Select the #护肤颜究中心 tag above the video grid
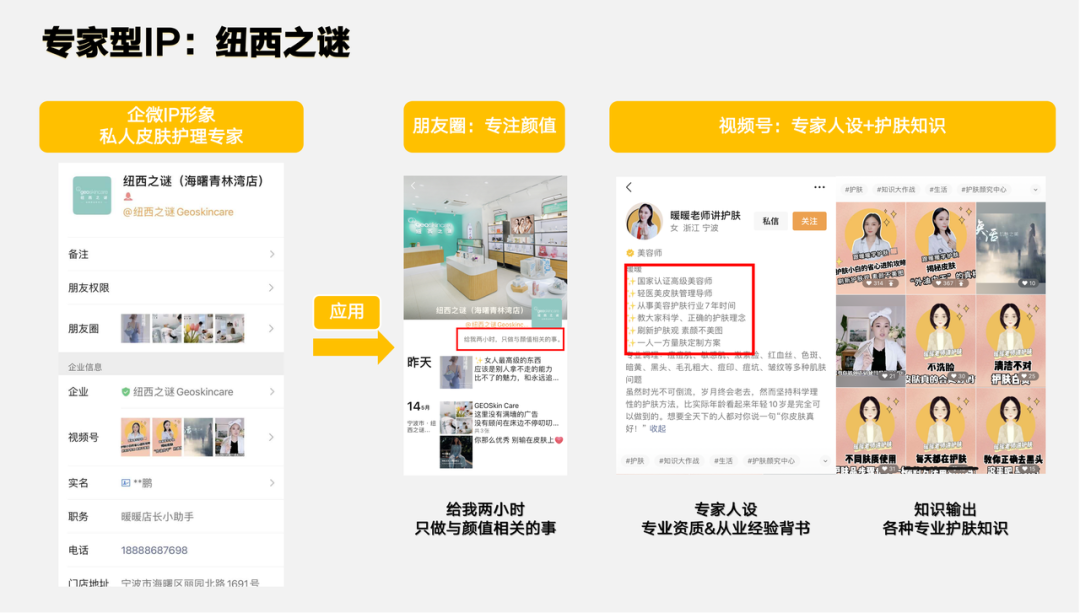Screen dimensions: 1080x613 pos(984,189)
